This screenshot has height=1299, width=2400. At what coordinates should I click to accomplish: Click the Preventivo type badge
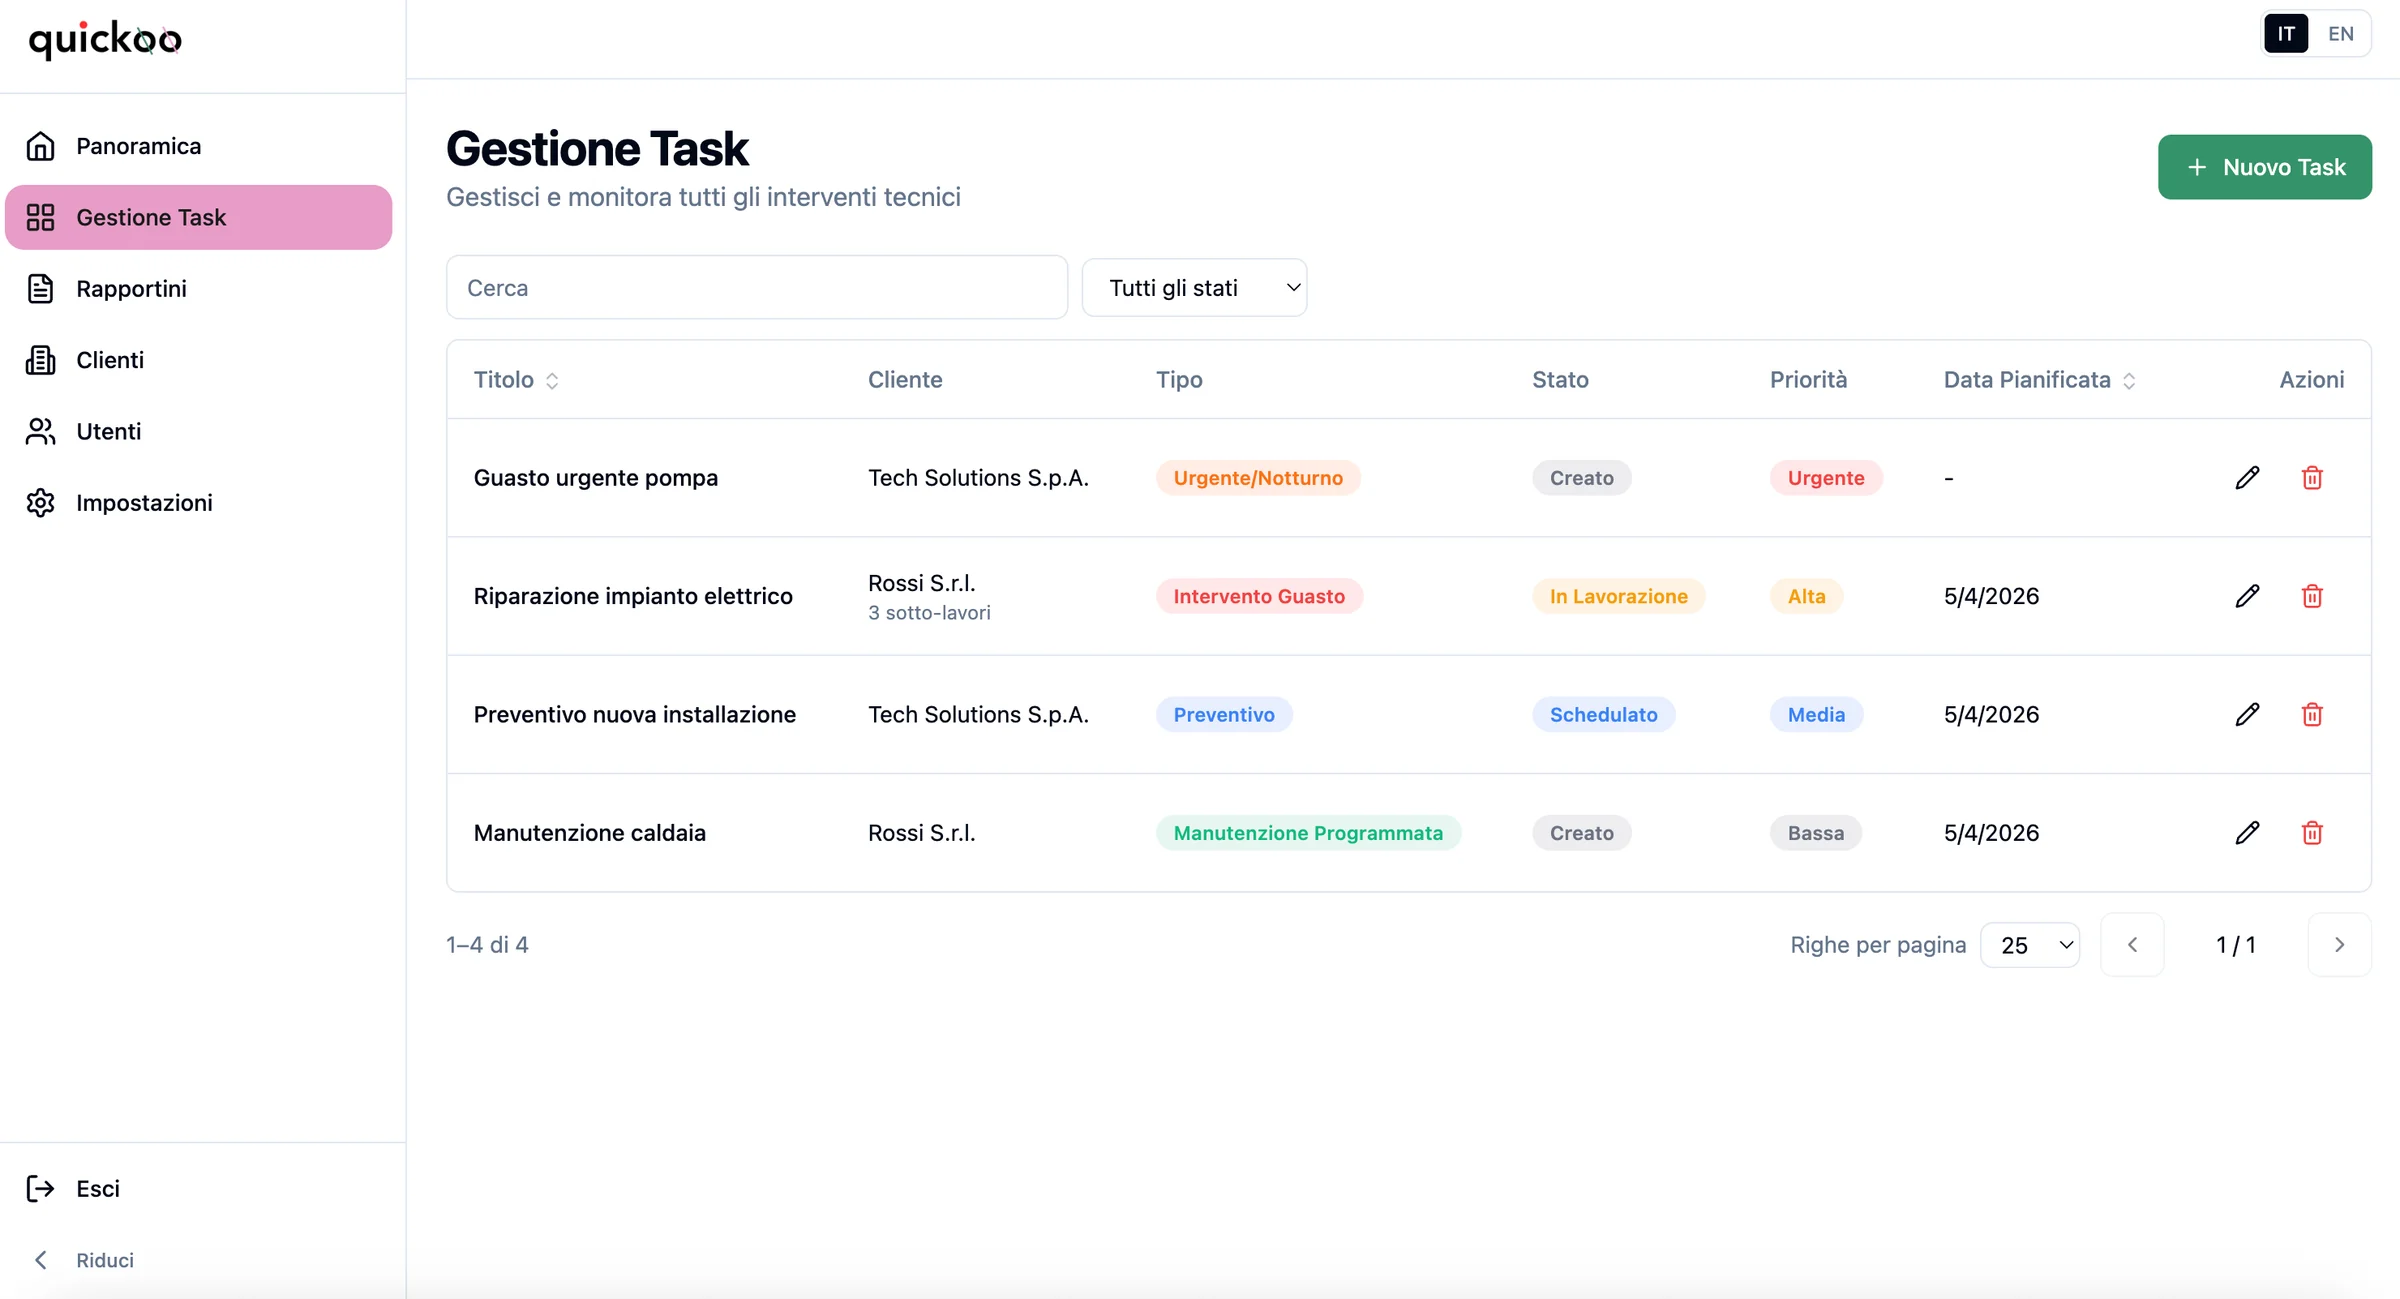[1224, 714]
